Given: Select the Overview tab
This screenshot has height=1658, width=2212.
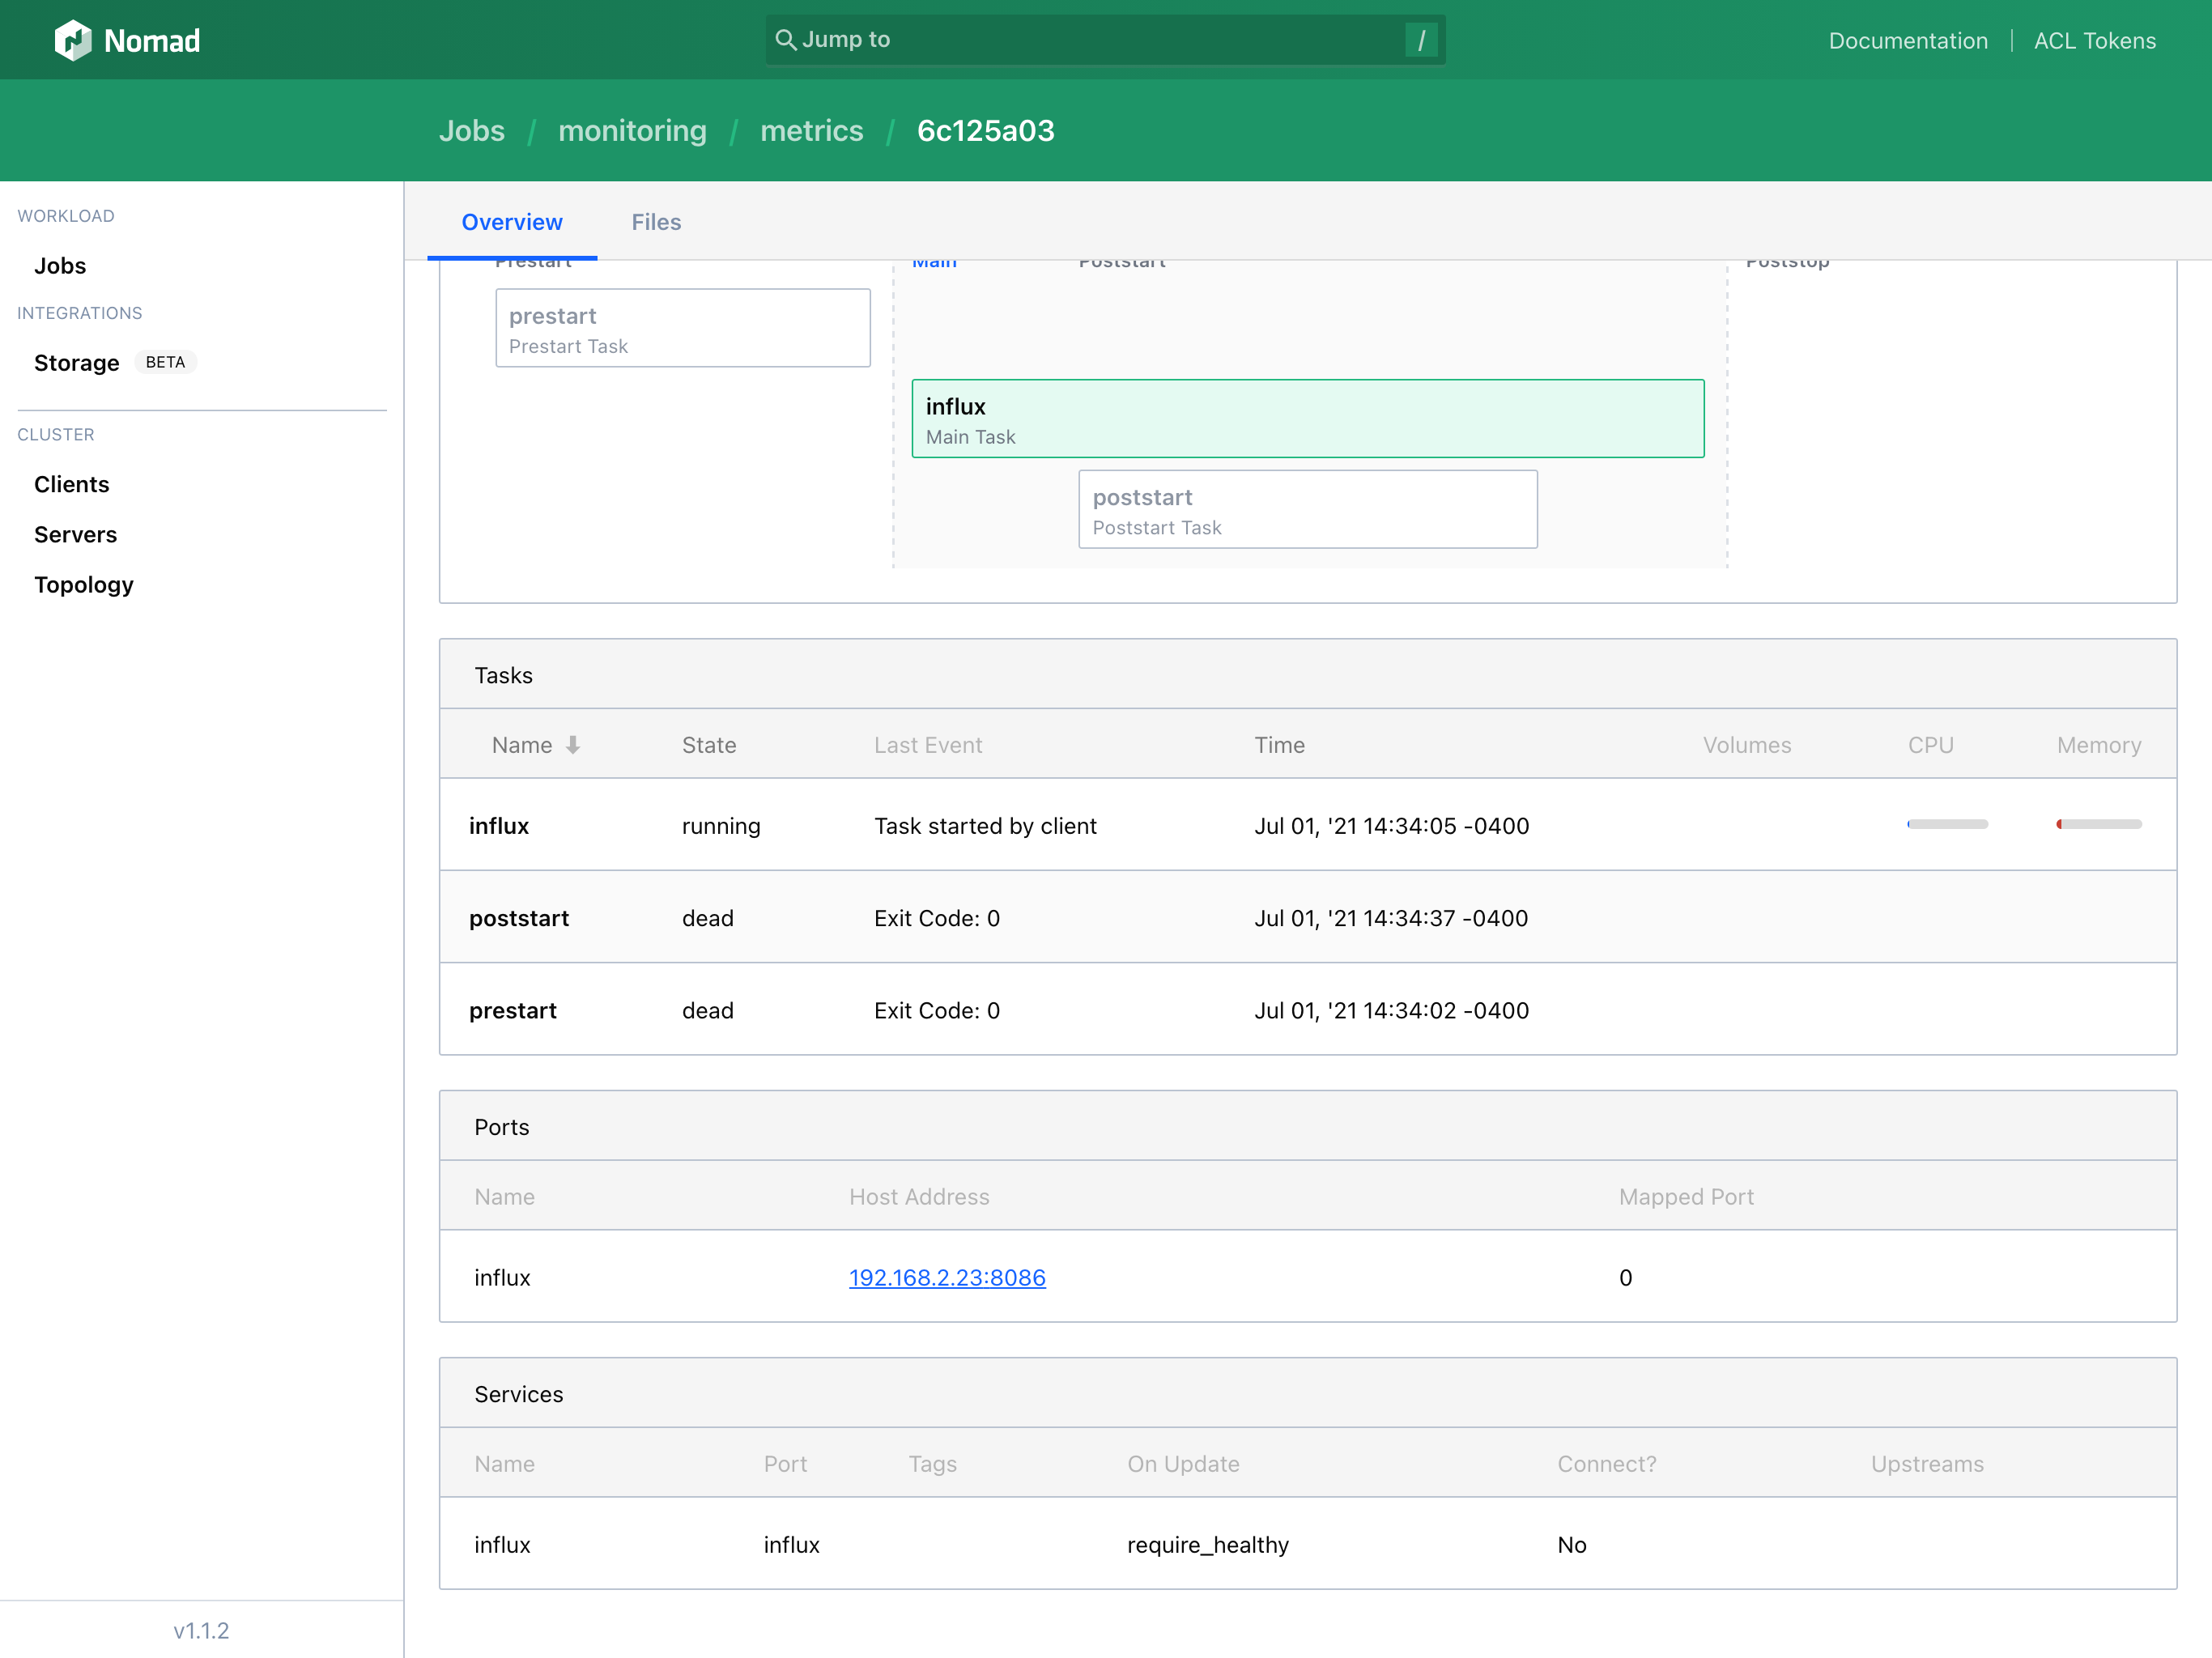Looking at the screenshot, I should [510, 221].
